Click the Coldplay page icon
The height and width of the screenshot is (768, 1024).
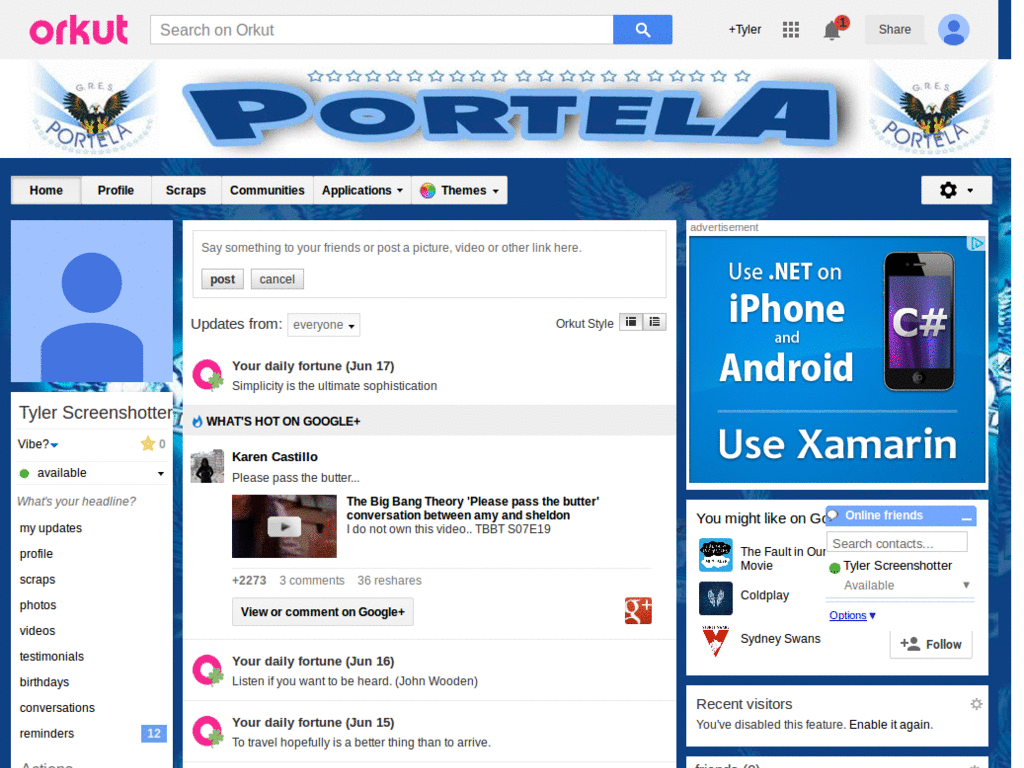tap(715, 598)
